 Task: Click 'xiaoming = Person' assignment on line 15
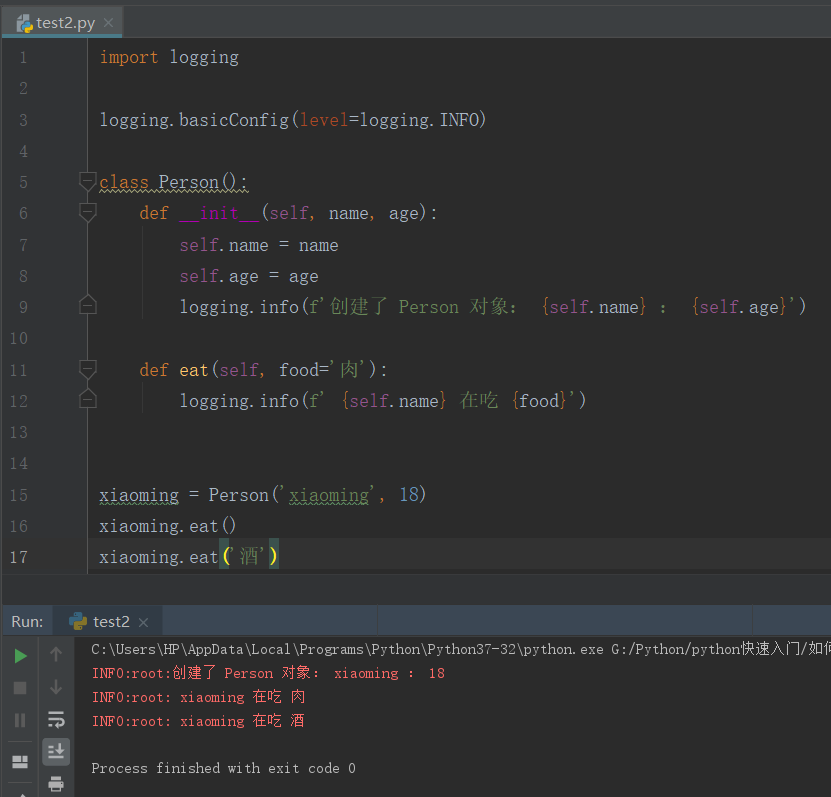(262, 495)
